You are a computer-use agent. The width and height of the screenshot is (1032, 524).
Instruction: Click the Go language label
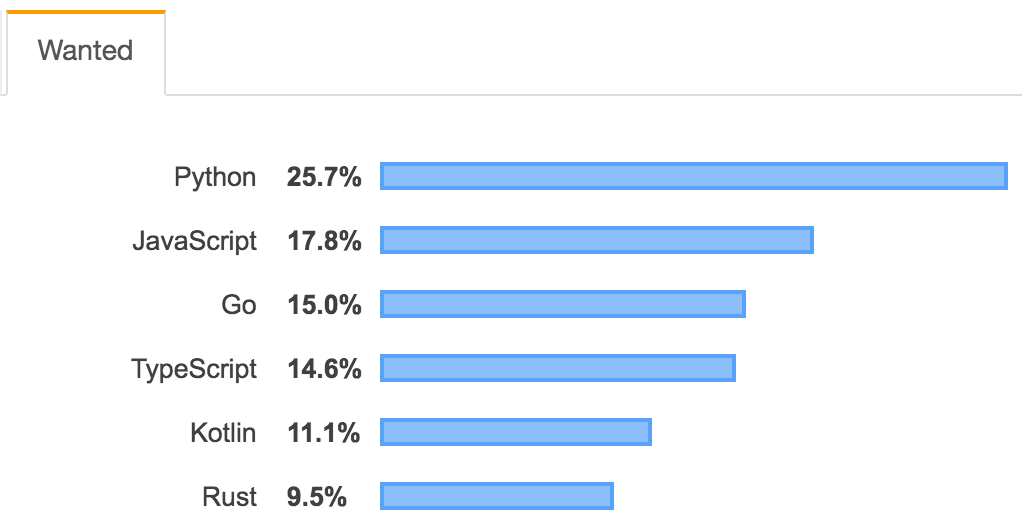pyautogui.click(x=238, y=305)
